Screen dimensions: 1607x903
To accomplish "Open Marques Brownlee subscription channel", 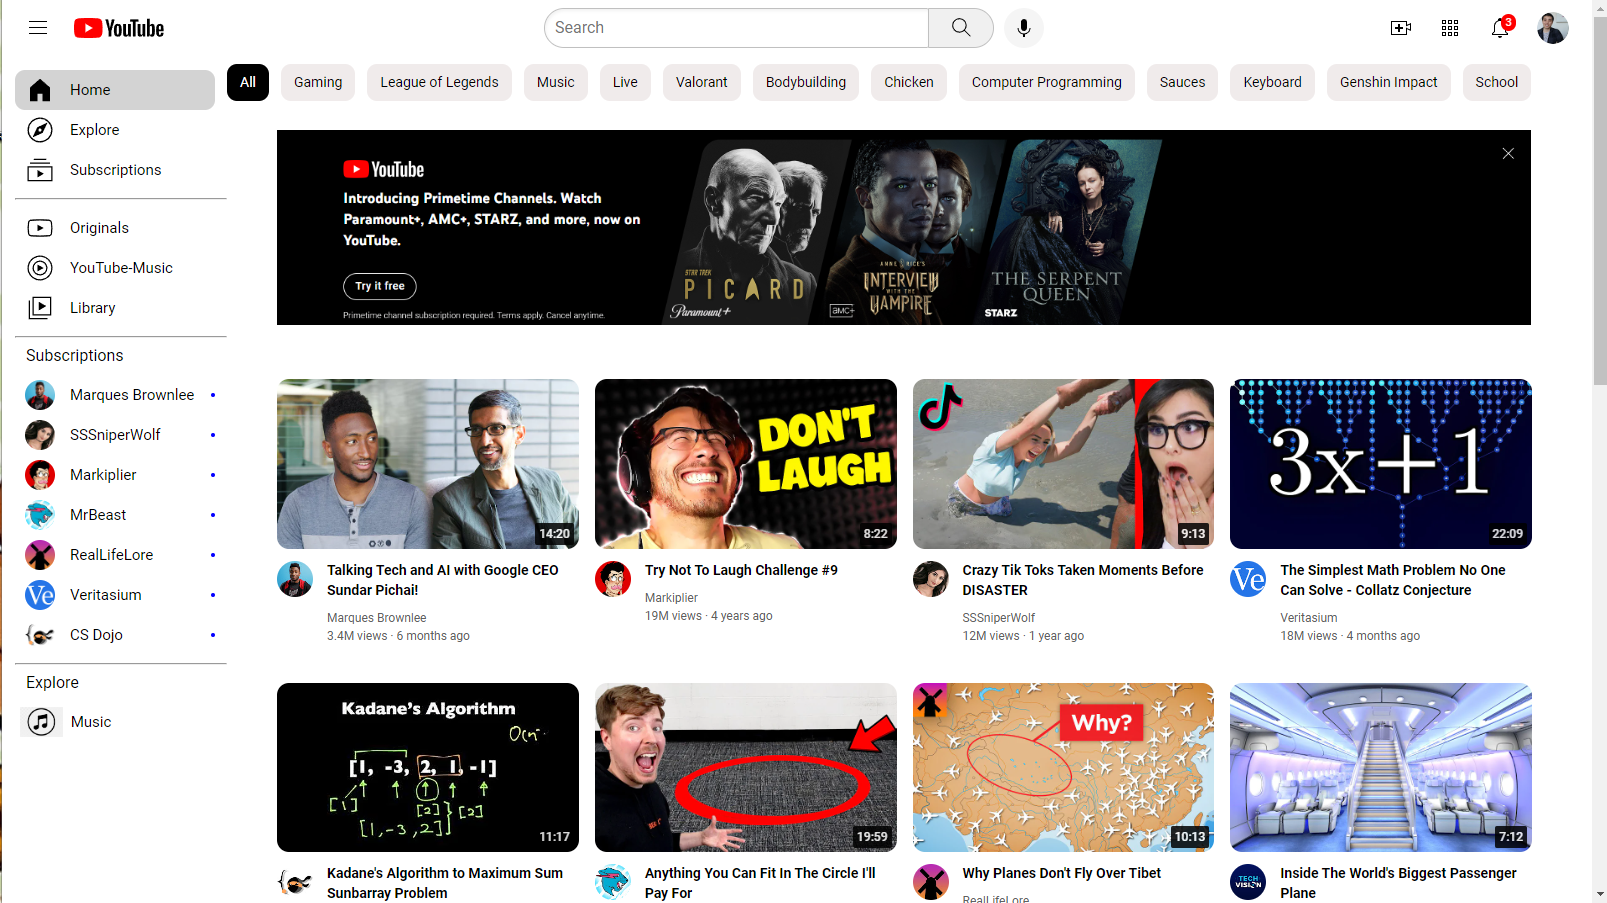I will coord(120,395).
